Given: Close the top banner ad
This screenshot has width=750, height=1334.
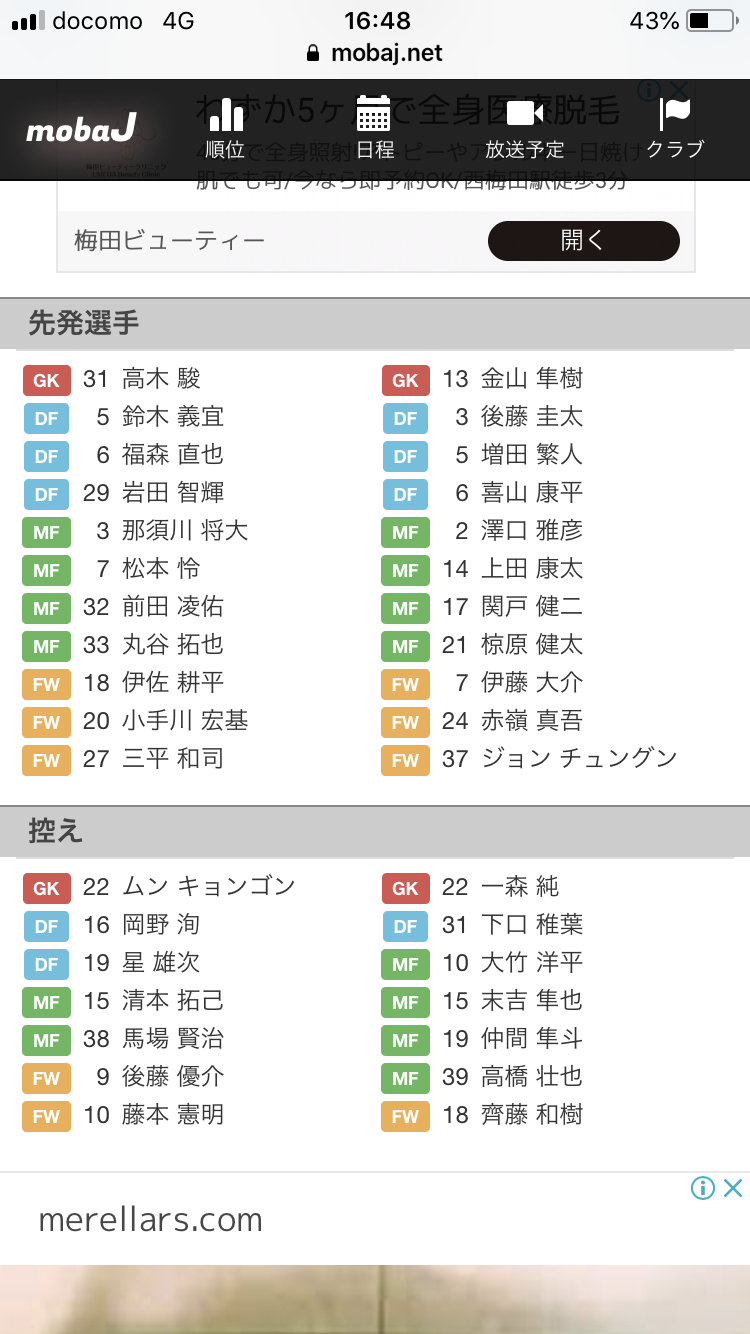Looking at the screenshot, I should pyautogui.click(x=679, y=90).
